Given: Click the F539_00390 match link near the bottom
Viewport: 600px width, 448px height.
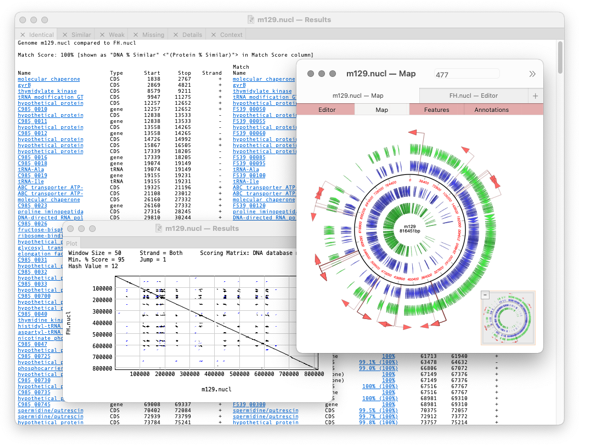Looking at the screenshot, I should 249,404.
